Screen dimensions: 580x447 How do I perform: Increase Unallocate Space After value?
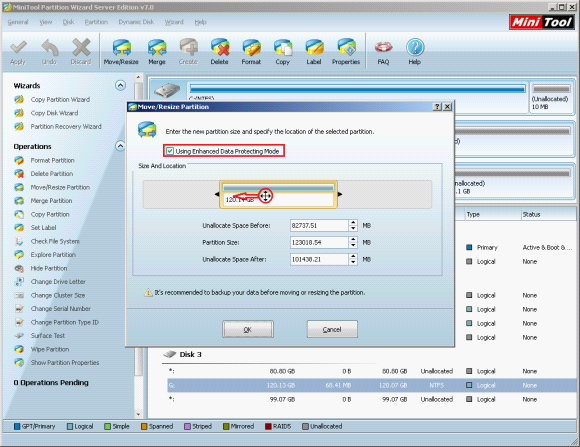pos(353,256)
